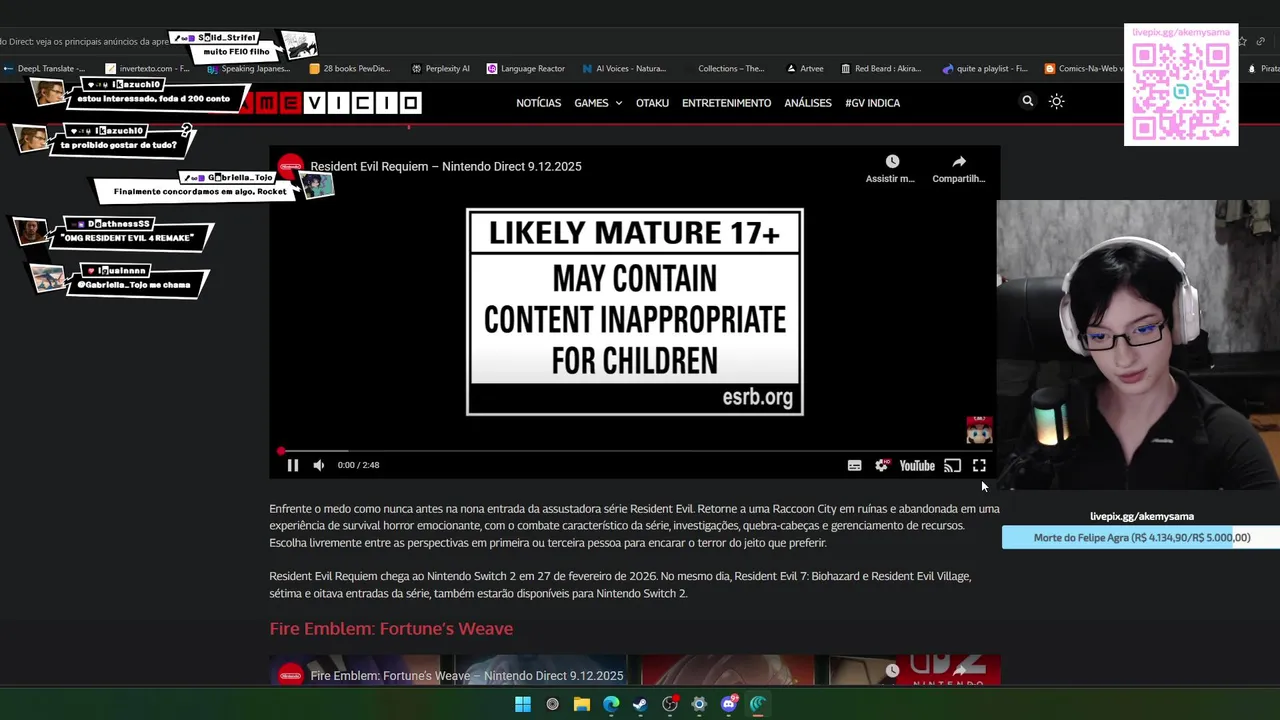Click the livepix QR code overlay
The image size is (1280, 720).
1181,85
